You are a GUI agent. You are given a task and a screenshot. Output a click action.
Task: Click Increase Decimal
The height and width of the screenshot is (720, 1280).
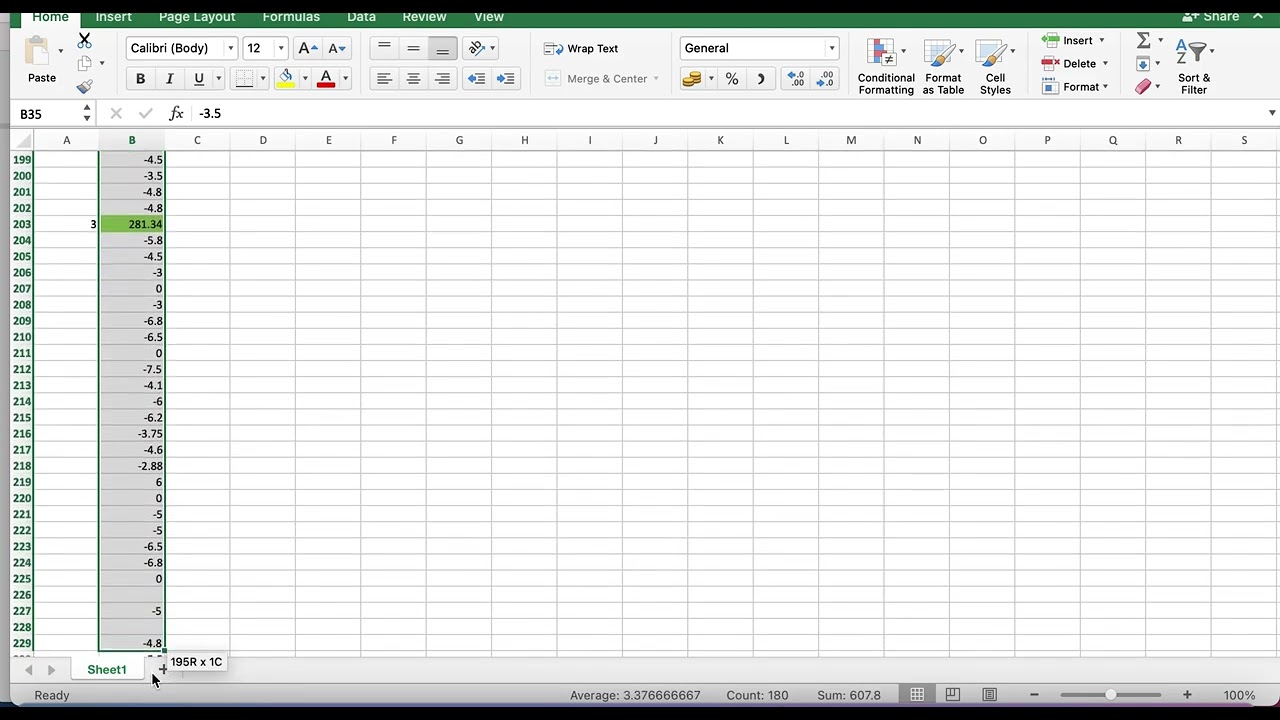(796, 79)
